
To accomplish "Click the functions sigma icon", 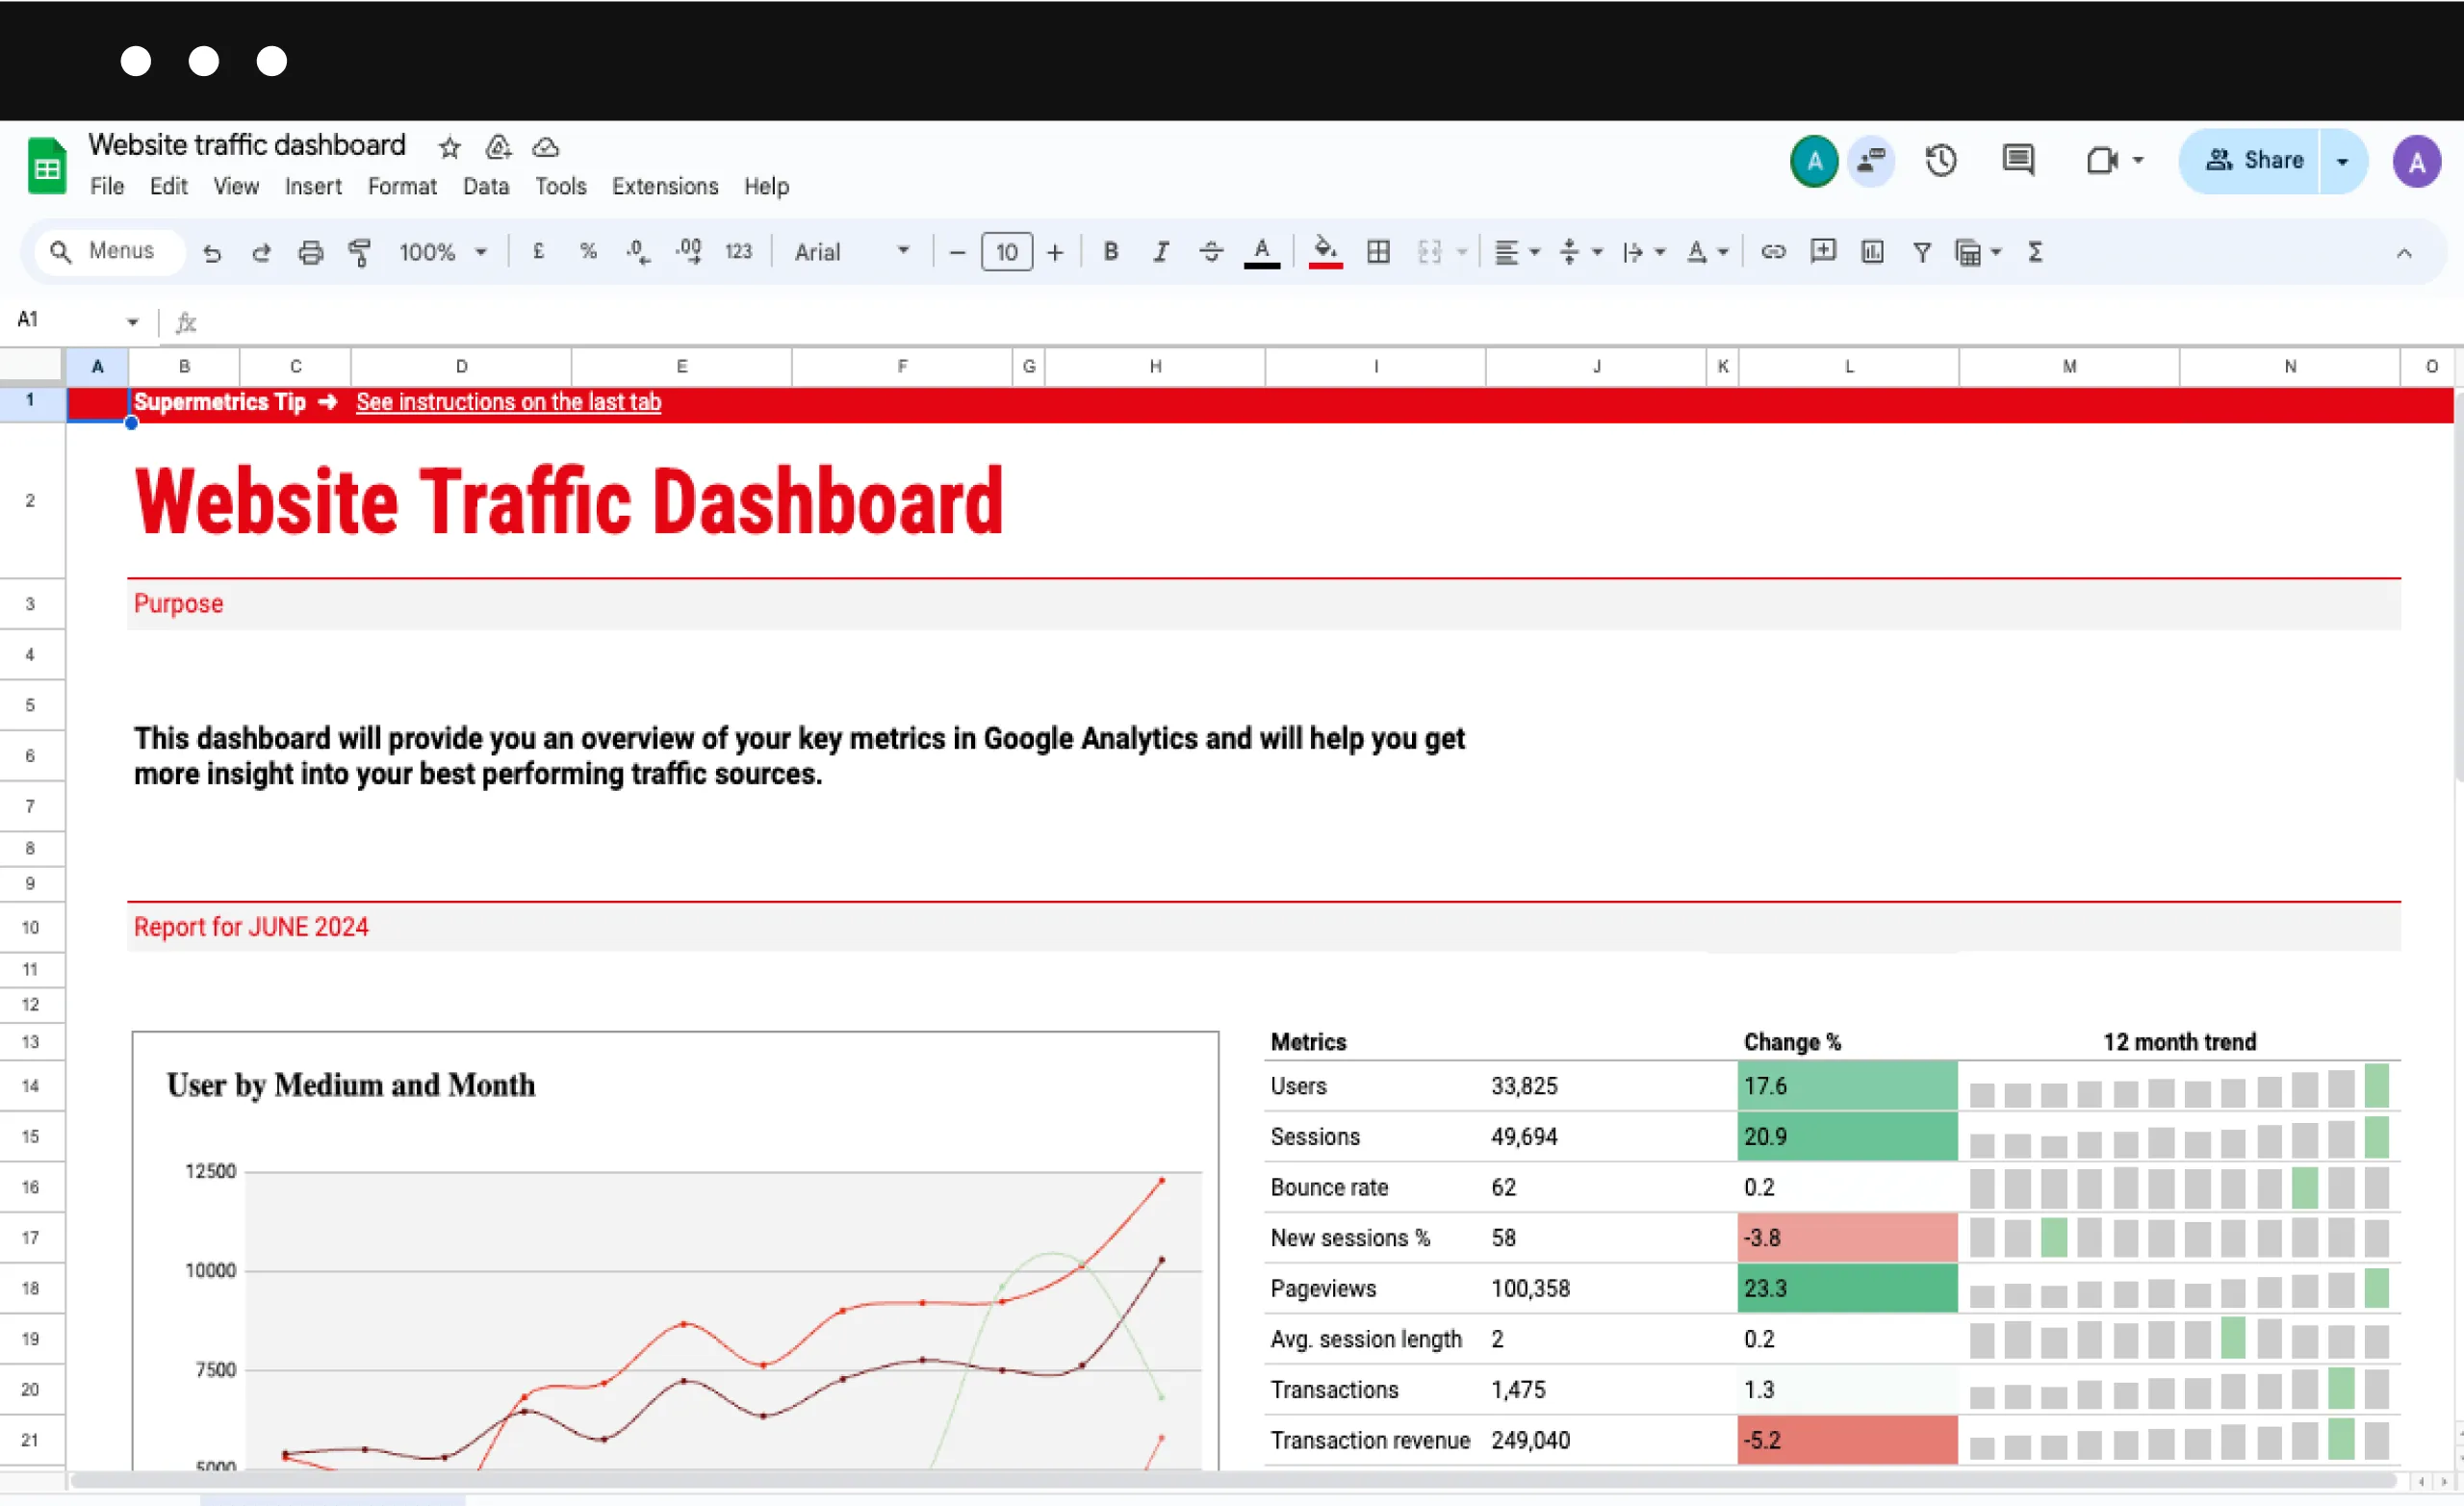I will point(2035,252).
